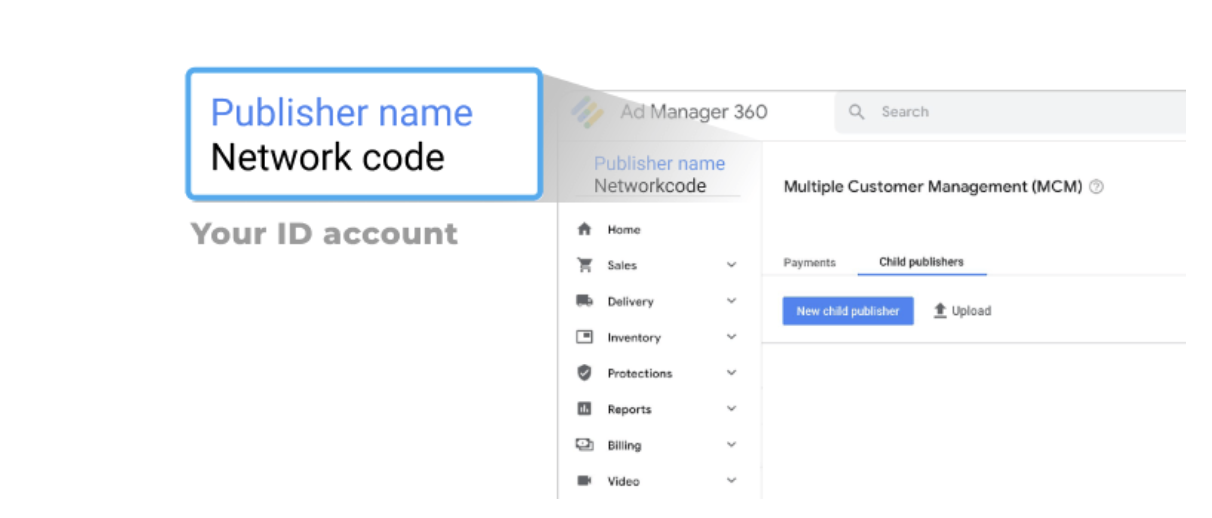This screenshot has height=518, width=1212.
Task: Click the Reports bar chart icon
Action: (585, 409)
